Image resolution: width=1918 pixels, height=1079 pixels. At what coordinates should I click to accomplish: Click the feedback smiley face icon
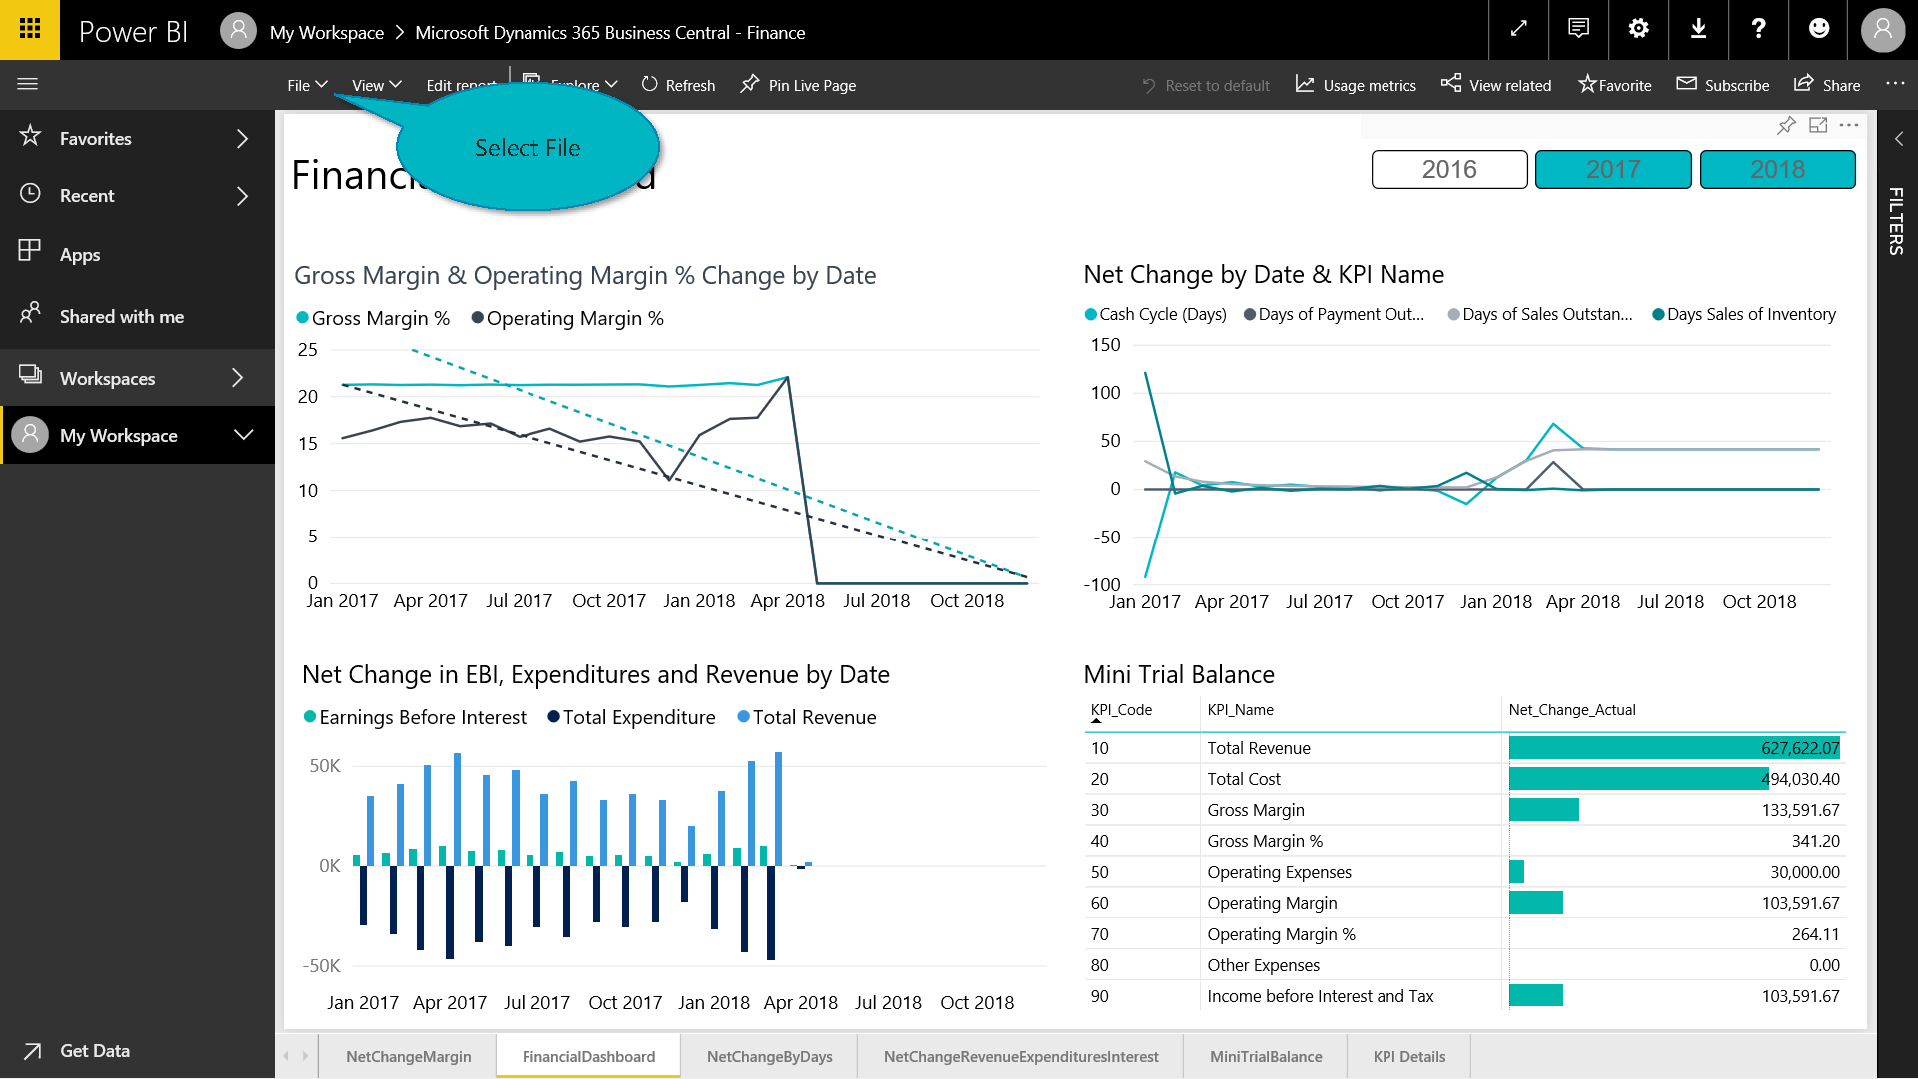pos(1819,29)
